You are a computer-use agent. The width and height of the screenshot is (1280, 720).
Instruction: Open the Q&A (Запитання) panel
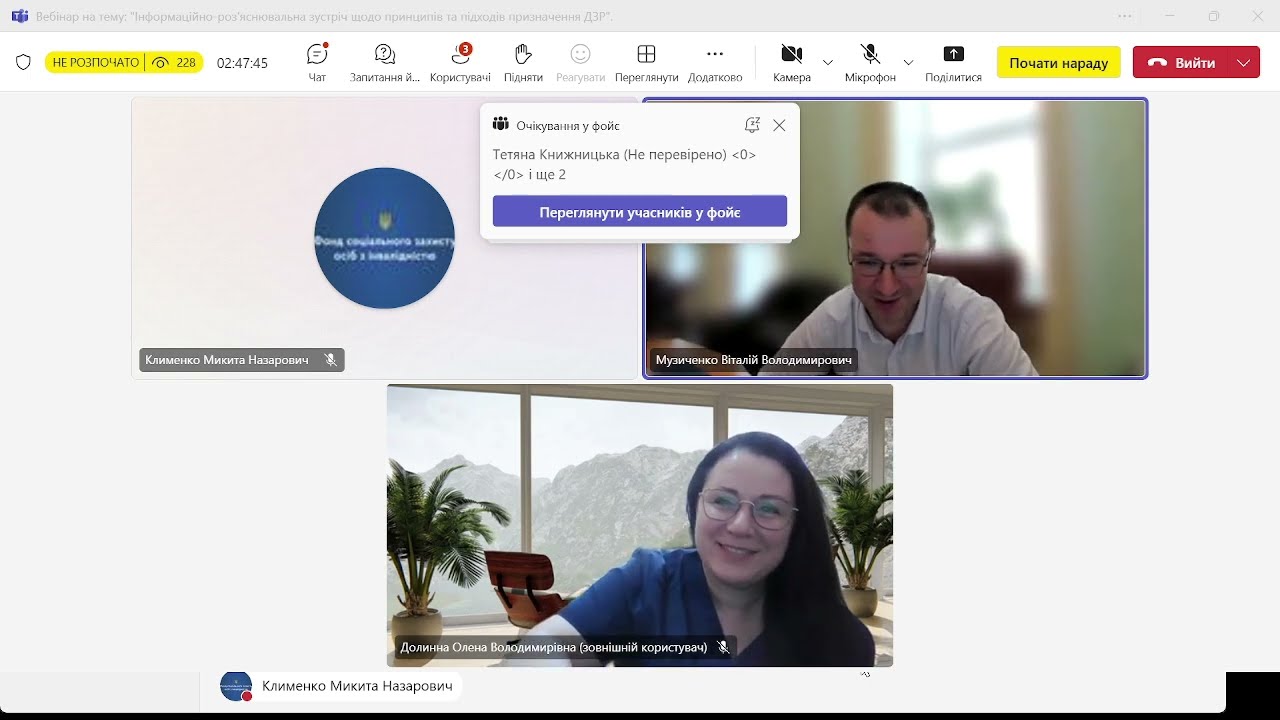[x=385, y=62]
